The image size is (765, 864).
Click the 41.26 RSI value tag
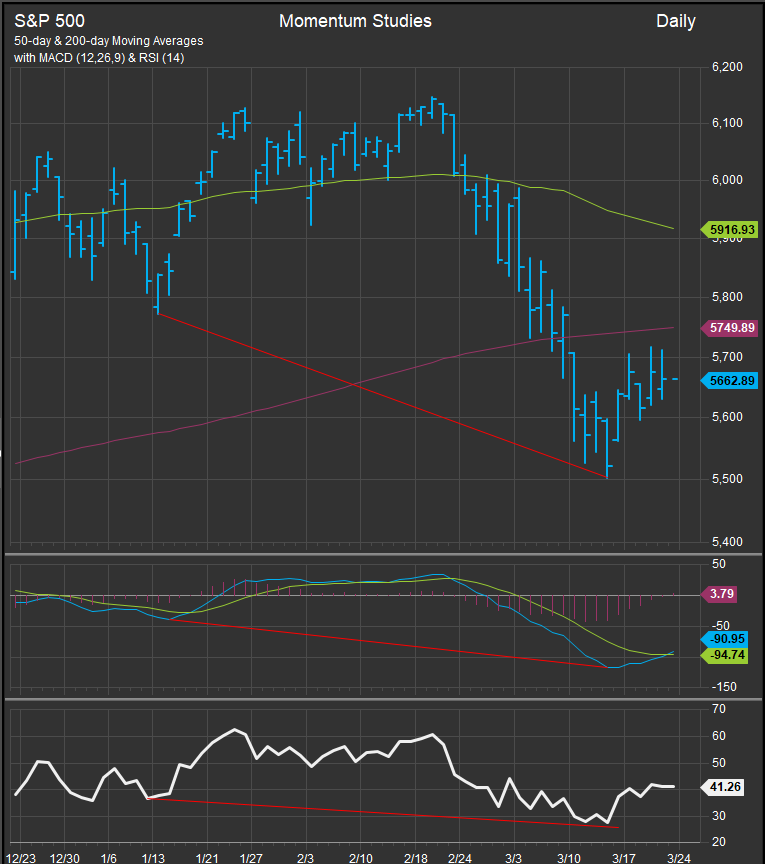tap(722, 787)
